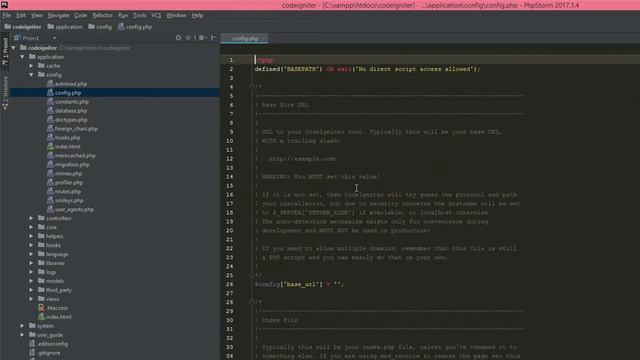Open the Edit menu
The height and width of the screenshot is (360, 640).
click(21, 15)
